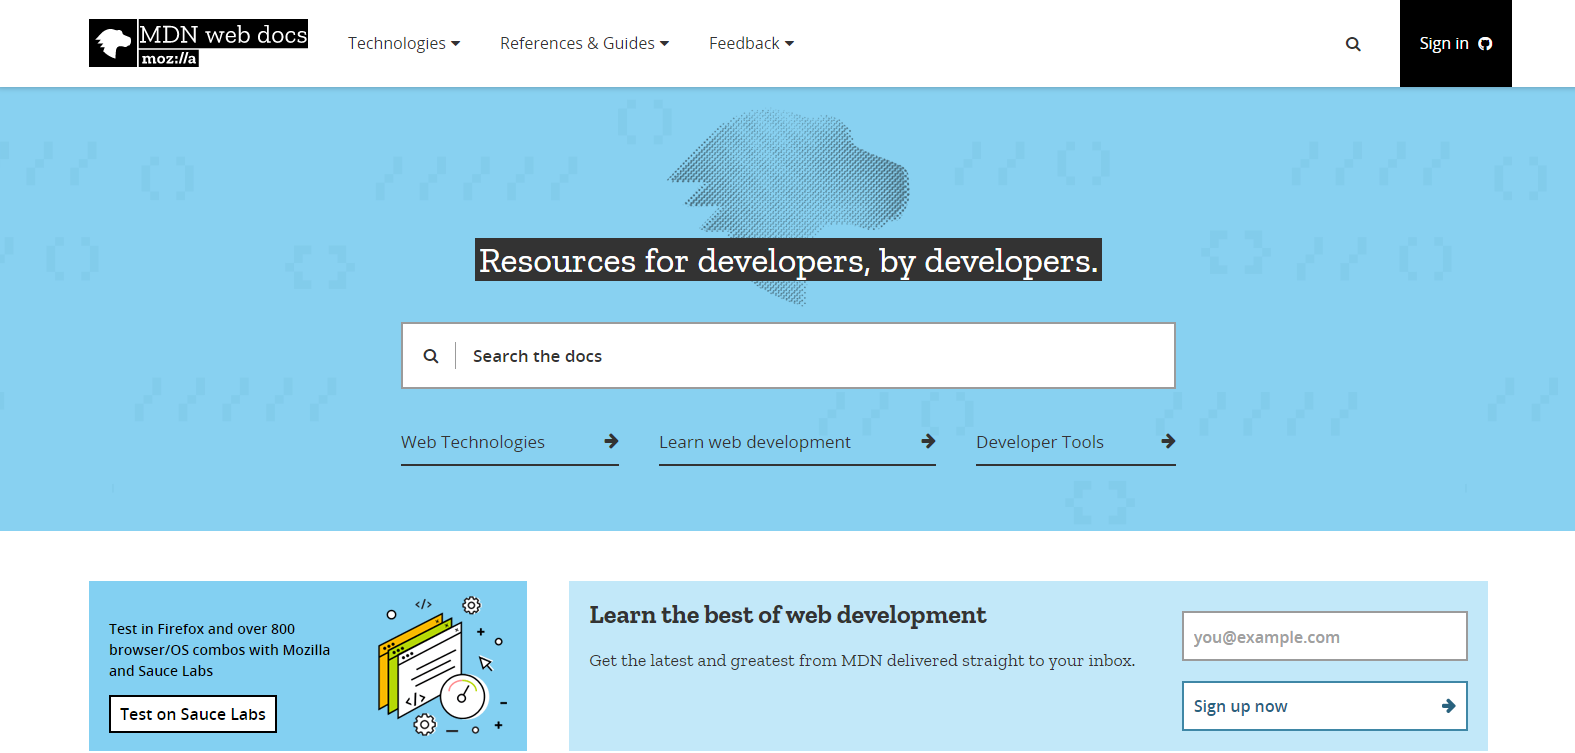Click the you@example.com email field
Viewport: 1575px width, 753px height.
pyautogui.click(x=1325, y=636)
